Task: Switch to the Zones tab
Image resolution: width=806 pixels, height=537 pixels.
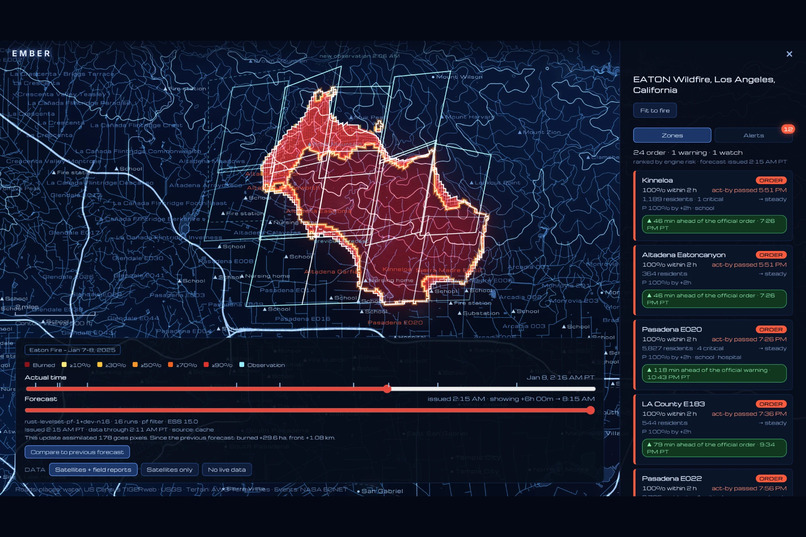Action: (672, 135)
